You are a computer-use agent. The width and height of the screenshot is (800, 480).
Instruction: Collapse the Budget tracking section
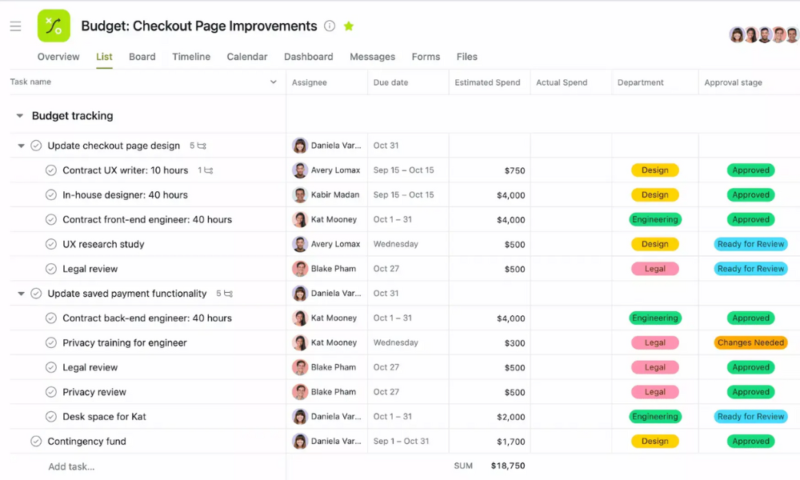(19, 116)
